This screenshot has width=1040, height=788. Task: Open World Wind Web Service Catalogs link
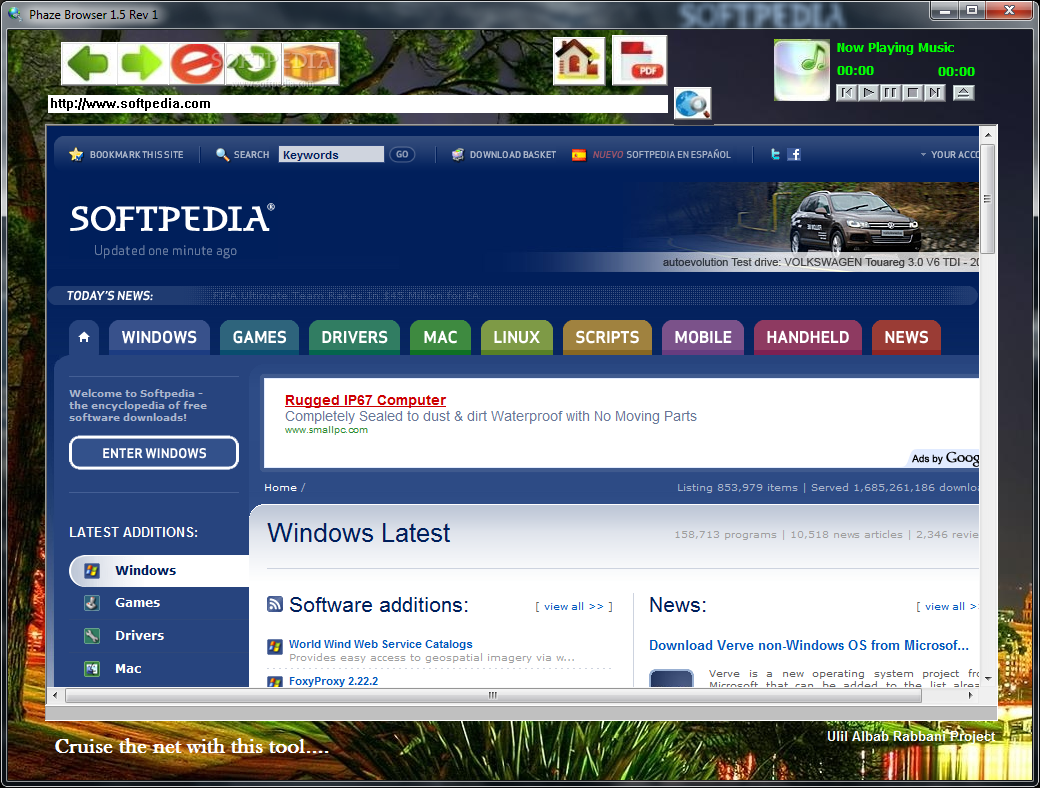click(381, 644)
